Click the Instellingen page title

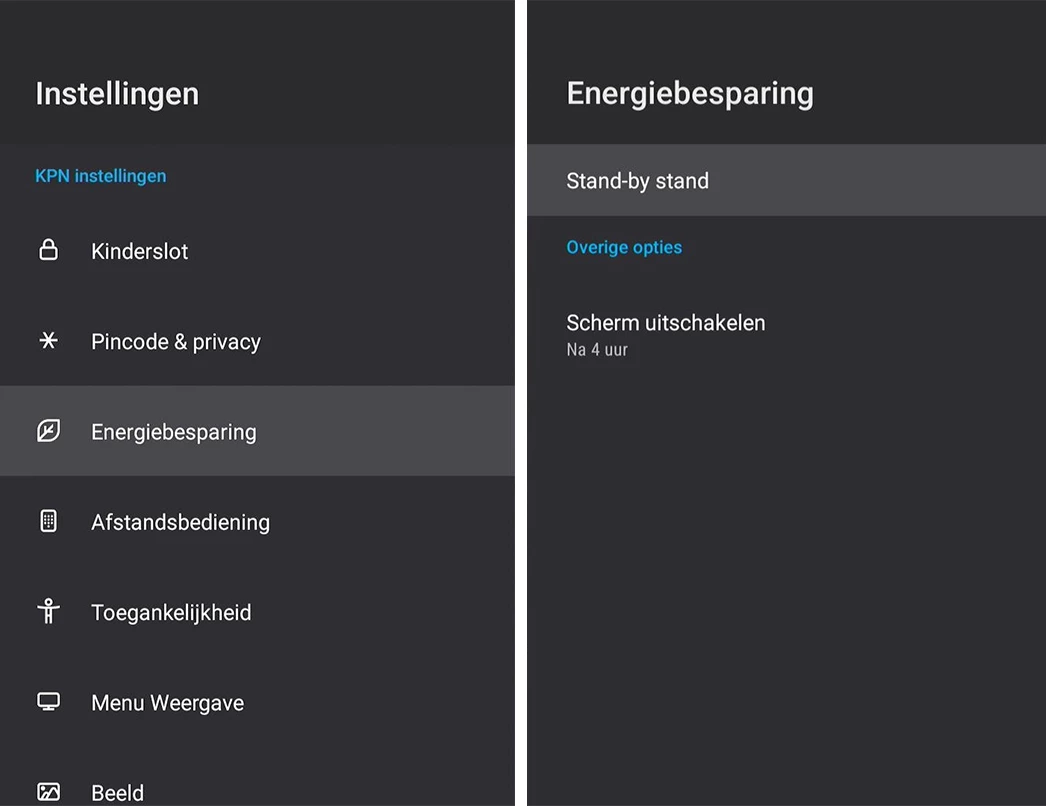[x=117, y=94]
